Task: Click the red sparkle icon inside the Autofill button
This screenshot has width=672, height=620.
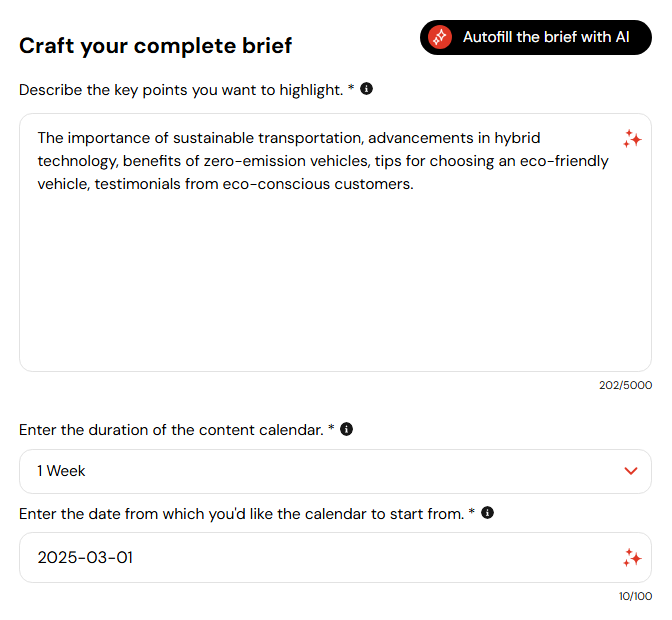Action: (x=440, y=37)
